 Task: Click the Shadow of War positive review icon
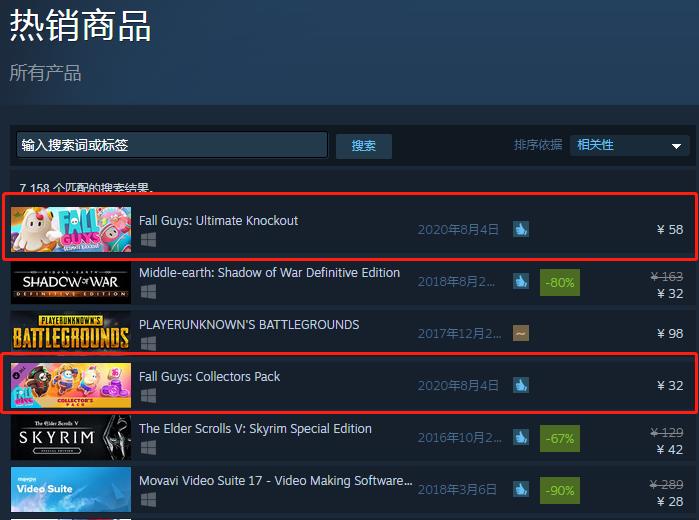click(521, 281)
